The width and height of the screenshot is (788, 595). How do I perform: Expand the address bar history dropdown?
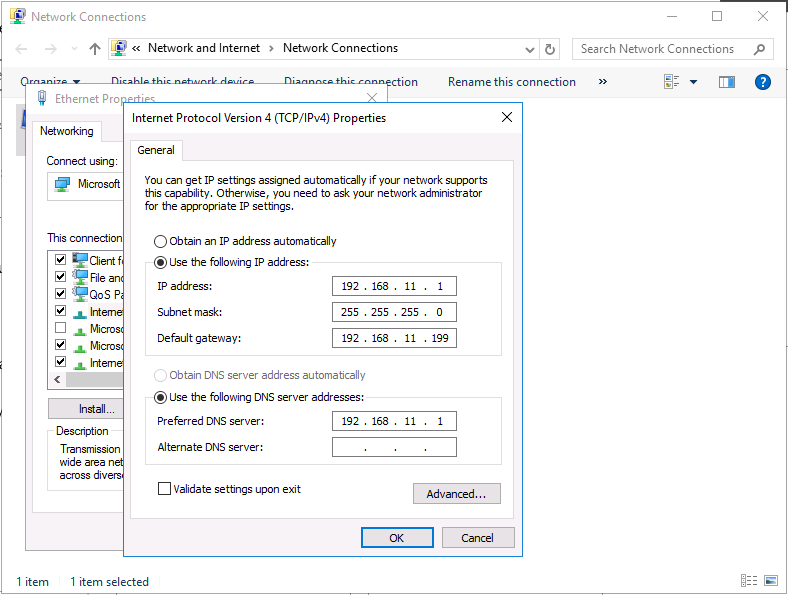(x=529, y=49)
